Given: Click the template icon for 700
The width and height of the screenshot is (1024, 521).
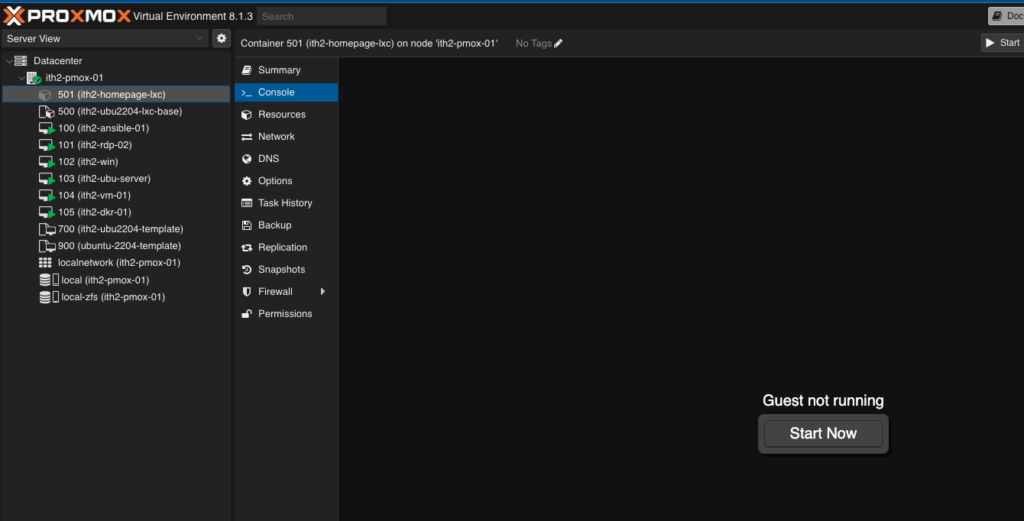Looking at the screenshot, I should pos(47,229).
